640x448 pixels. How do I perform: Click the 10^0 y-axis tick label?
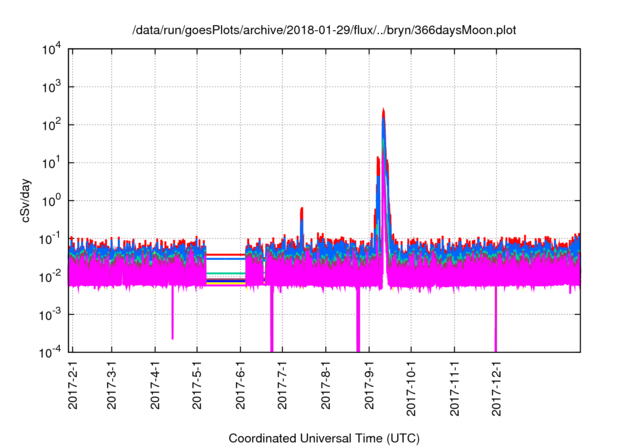click(x=51, y=200)
